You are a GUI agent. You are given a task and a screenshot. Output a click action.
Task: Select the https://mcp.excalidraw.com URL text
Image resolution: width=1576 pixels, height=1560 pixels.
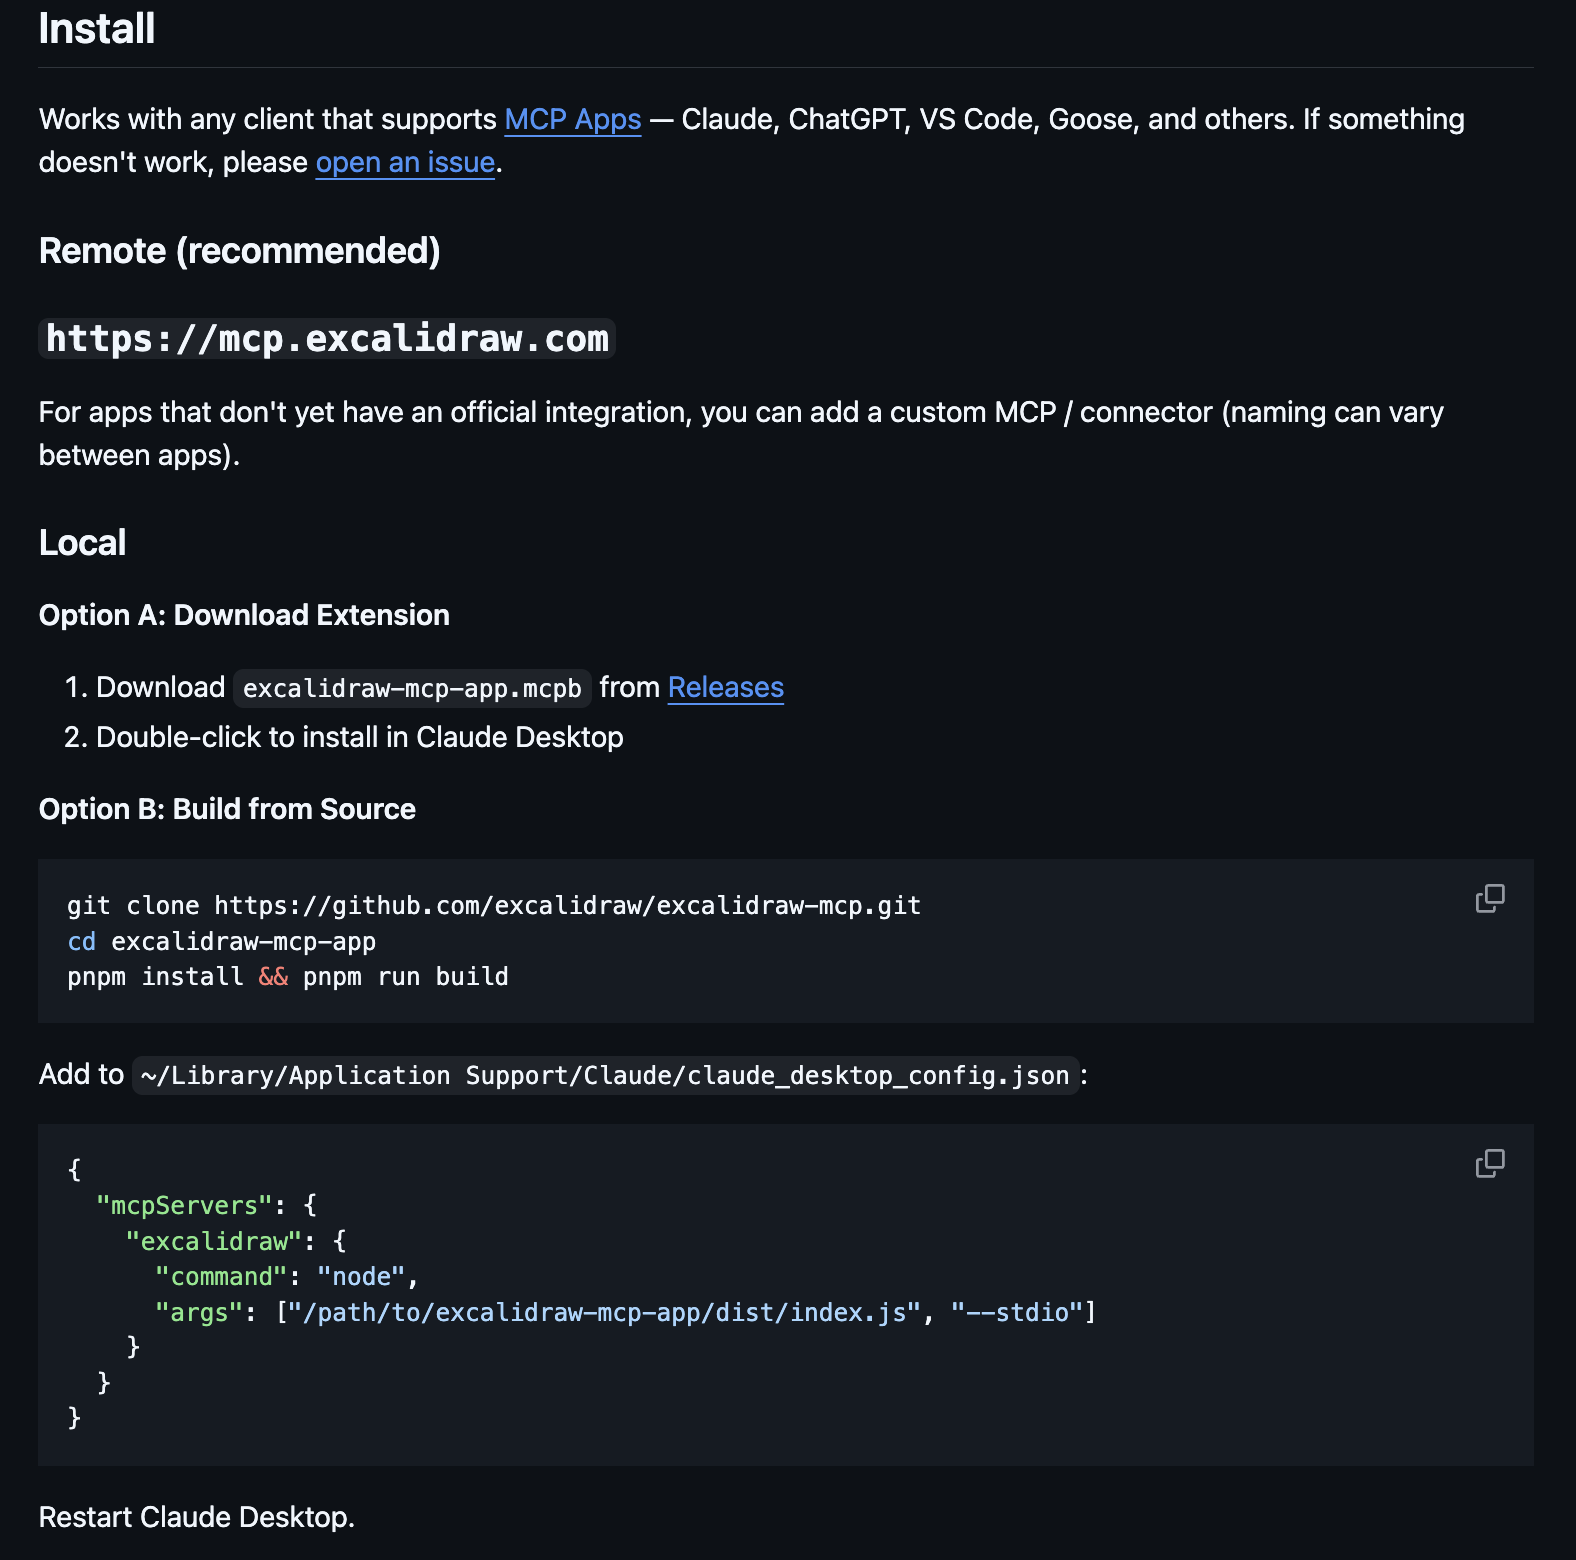tap(327, 338)
